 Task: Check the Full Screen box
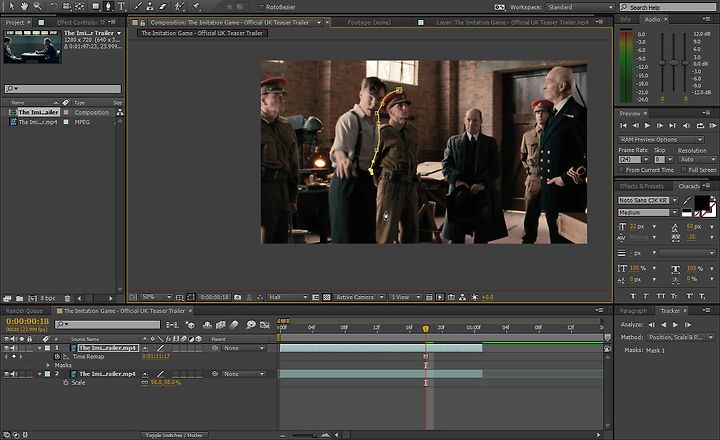tap(684, 170)
